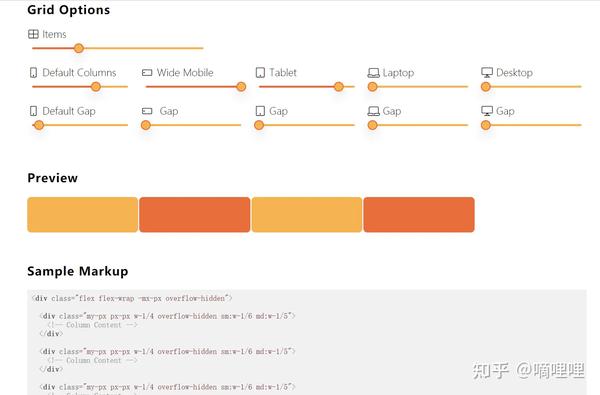The height and width of the screenshot is (395, 600).
Task: Click the Wide Mobile landscape-phone icon
Action: 147,72
